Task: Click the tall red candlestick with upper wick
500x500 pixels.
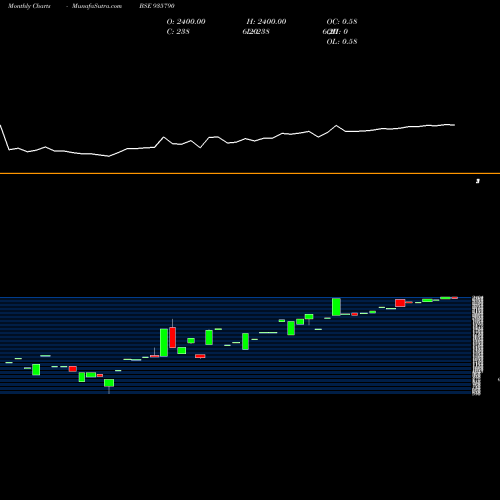Action: coord(172,337)
